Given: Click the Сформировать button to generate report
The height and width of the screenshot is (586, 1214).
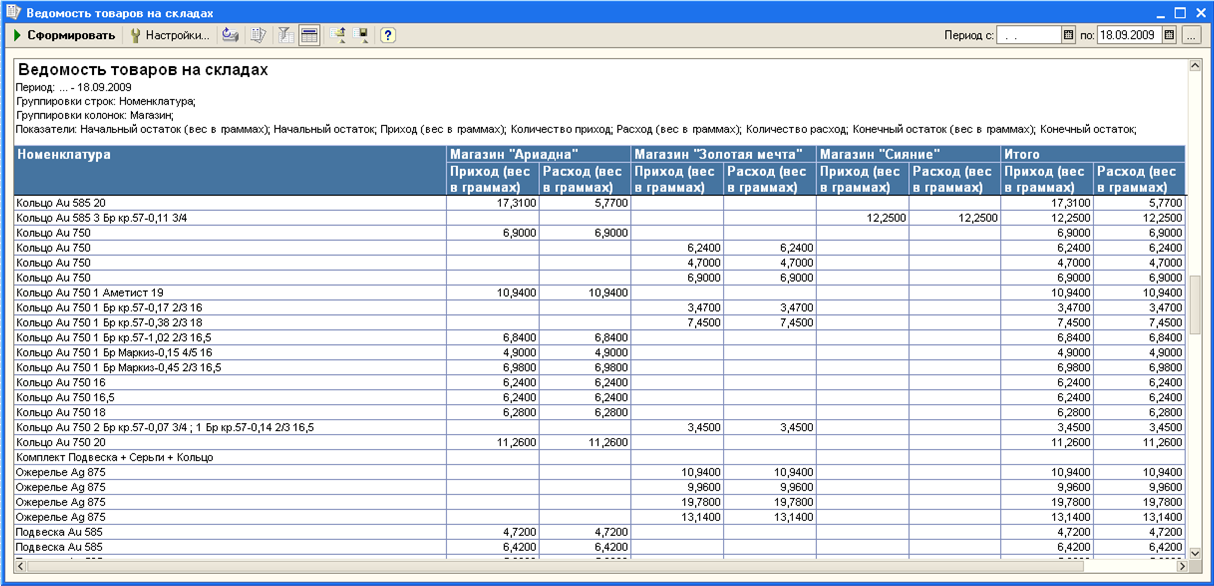Looking at the screenshot, I should [64, 35].
